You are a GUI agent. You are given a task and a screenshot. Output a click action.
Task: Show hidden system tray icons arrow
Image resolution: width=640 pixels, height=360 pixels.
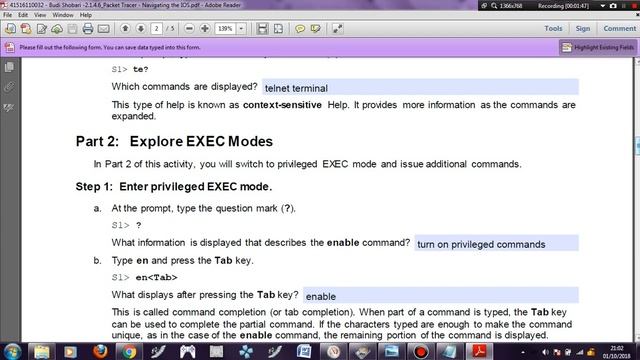pyautogui.click(x=523, y=352)
